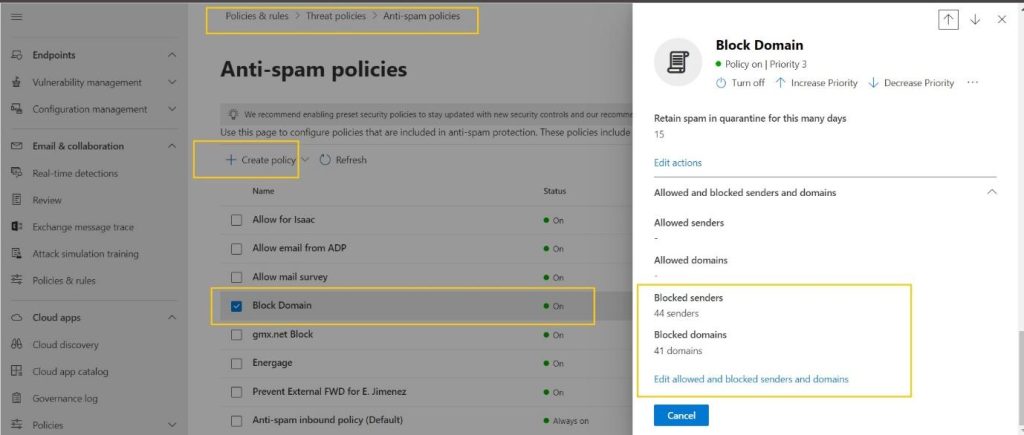The height and width of the screenshot is (435, 1024).
Task: Move to previous item with up arrow
Action: tap(948, 19)
